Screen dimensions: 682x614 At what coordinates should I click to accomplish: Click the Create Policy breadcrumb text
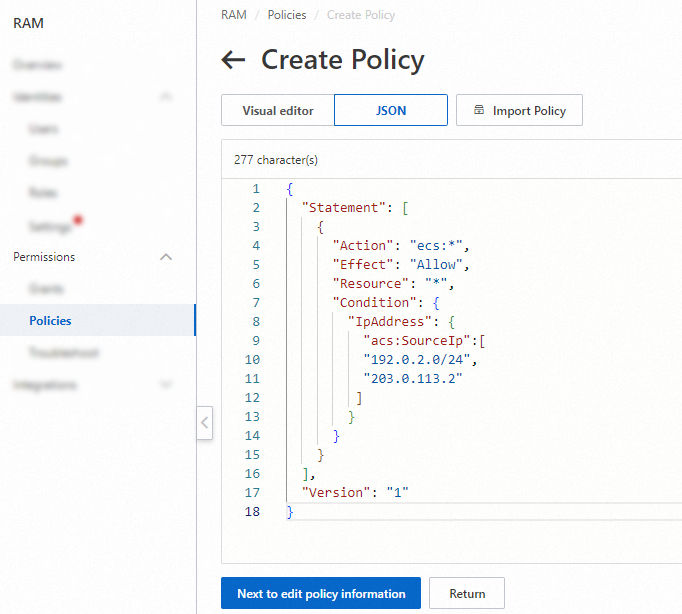(361, 15)
